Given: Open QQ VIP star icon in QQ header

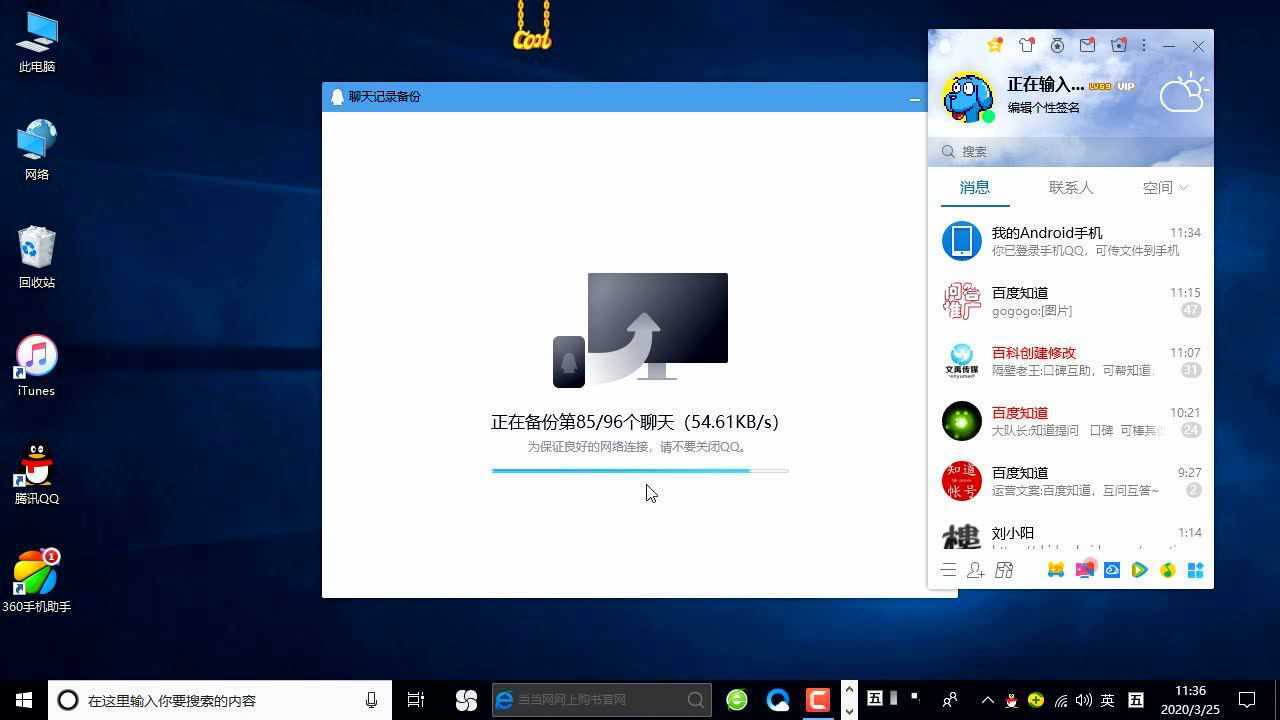Looking at the screenshot, I should (x=995, y=45).
